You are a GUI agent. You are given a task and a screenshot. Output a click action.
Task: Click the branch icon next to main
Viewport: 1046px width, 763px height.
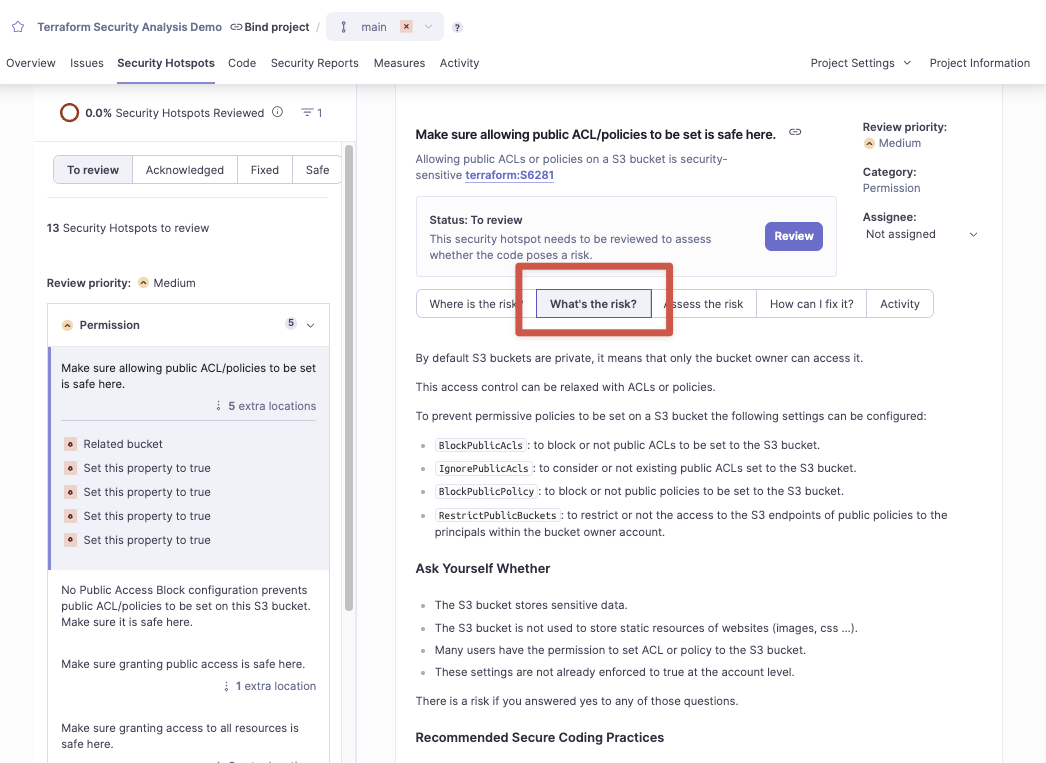[344, 27]
